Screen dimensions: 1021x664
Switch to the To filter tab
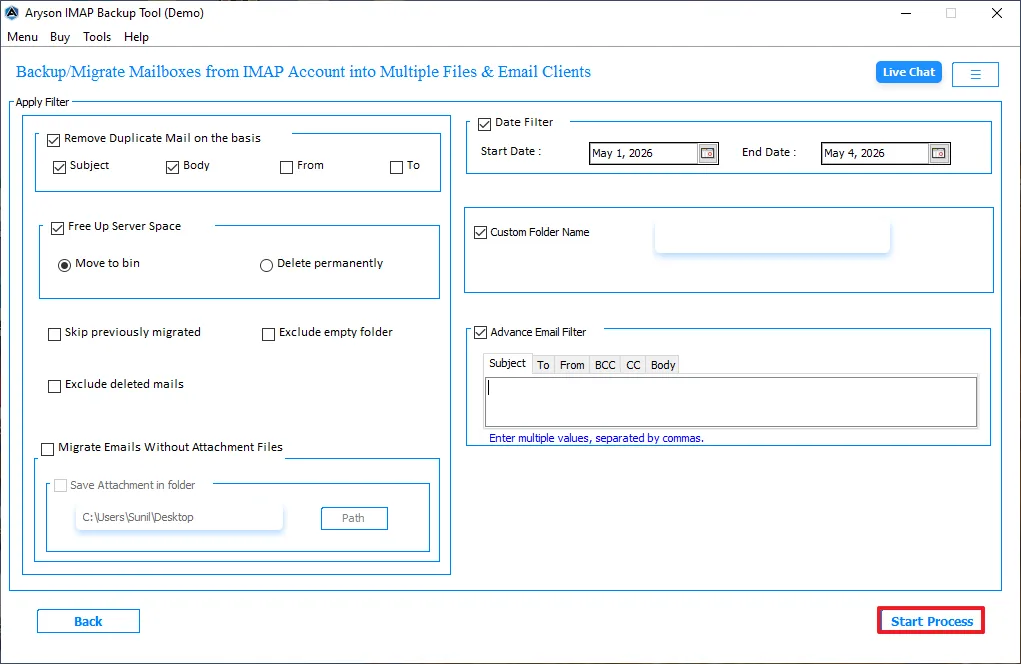coord(543,365)
